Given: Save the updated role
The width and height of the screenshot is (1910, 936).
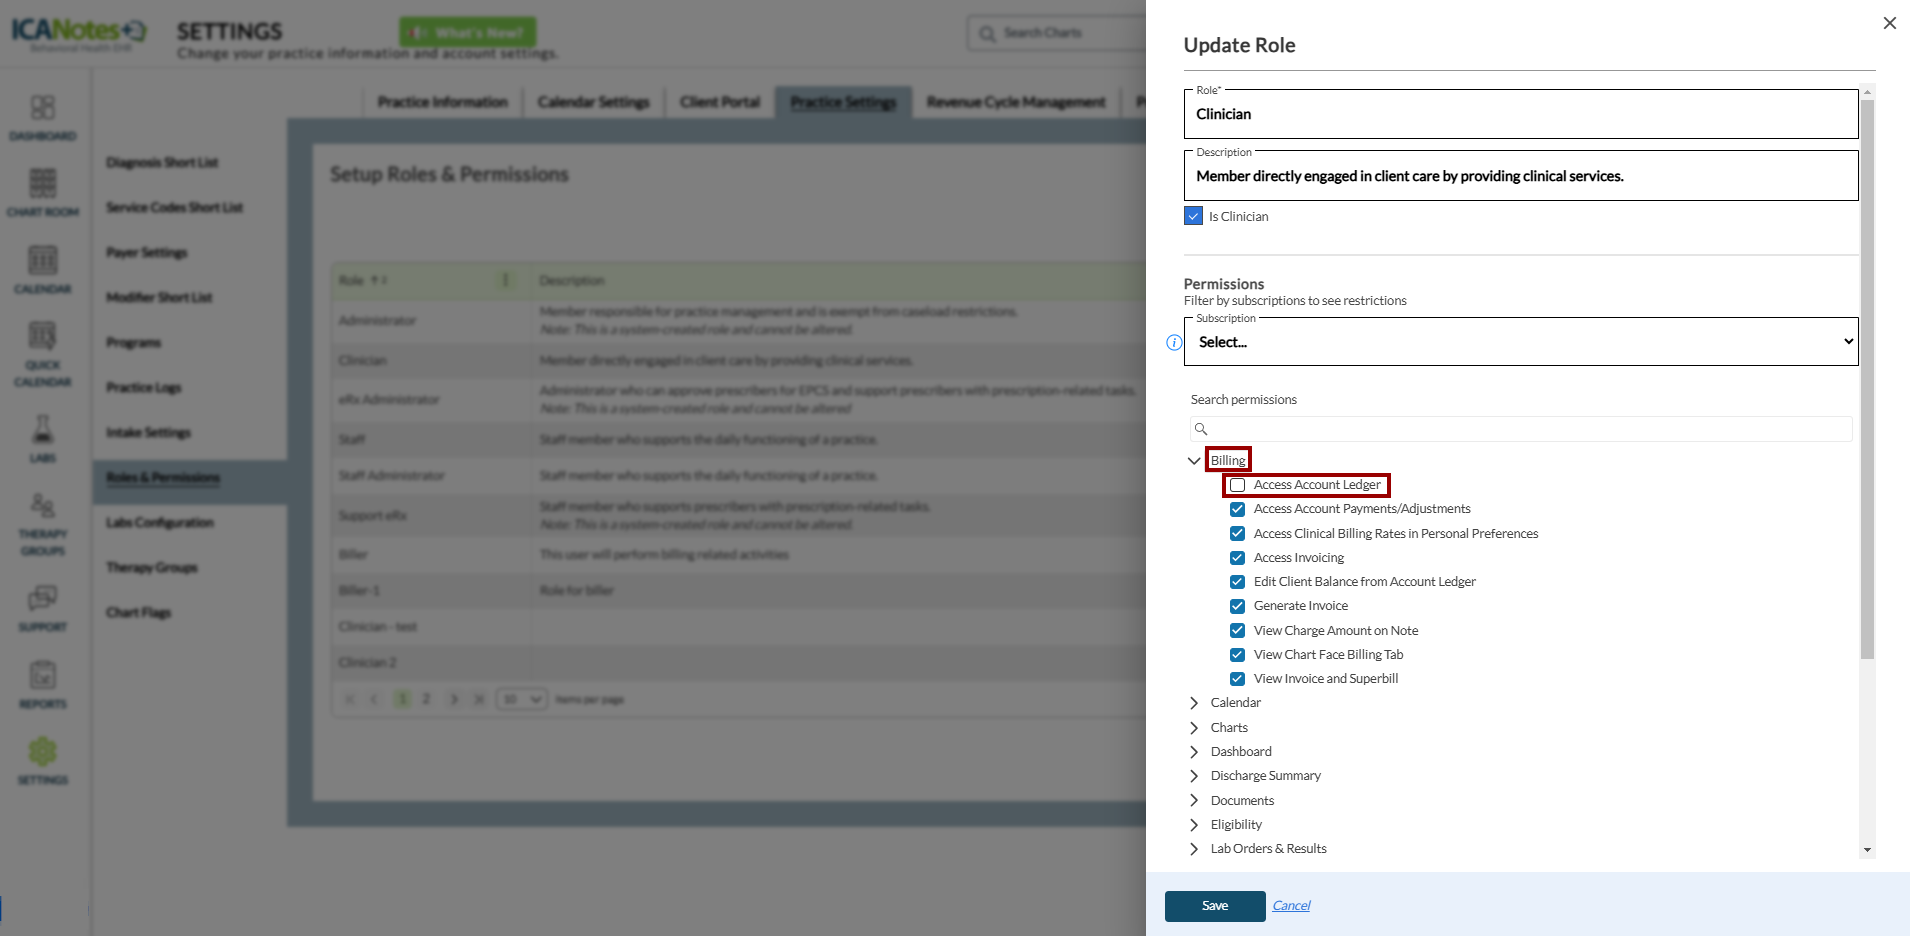Looking at the screenshot, I should 1214,906.
